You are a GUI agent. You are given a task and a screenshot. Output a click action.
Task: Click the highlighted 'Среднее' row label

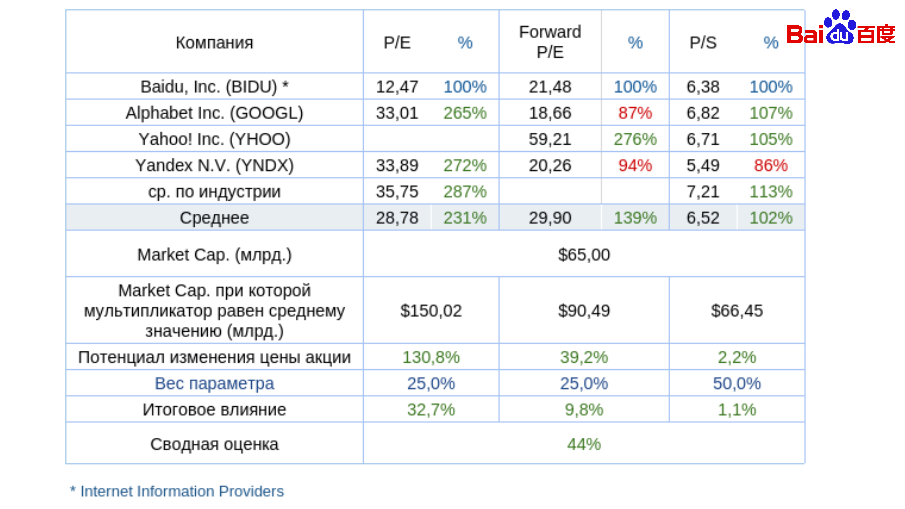click(x=214, y=217)
